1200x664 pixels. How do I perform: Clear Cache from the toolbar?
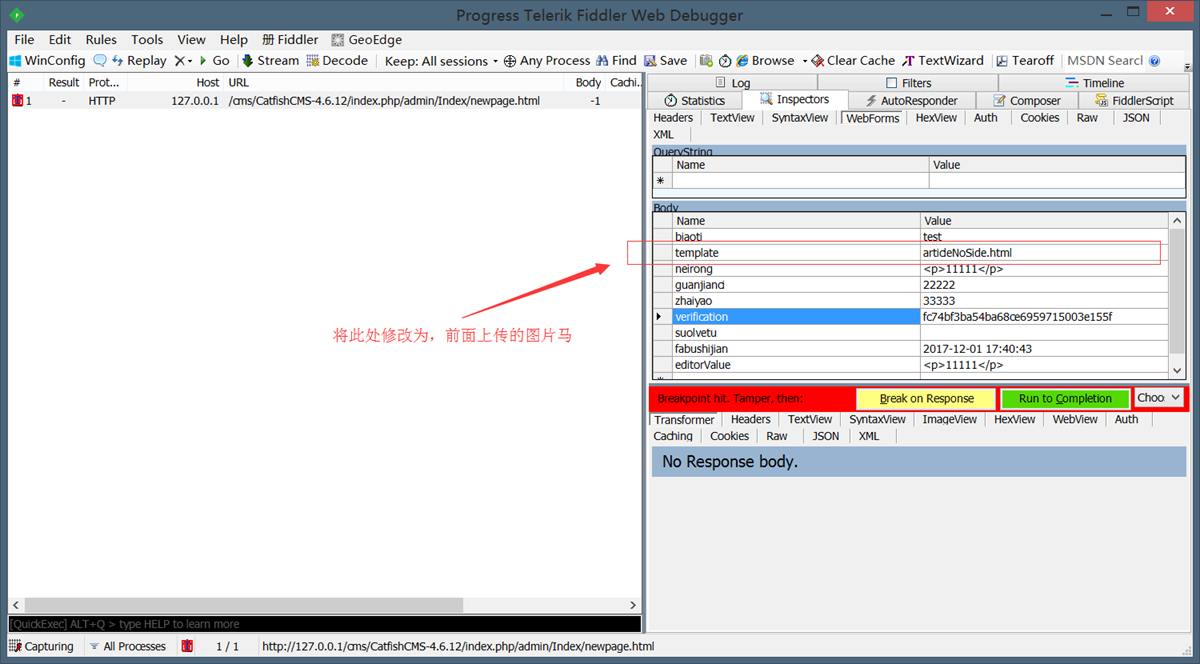coord(853,60)
